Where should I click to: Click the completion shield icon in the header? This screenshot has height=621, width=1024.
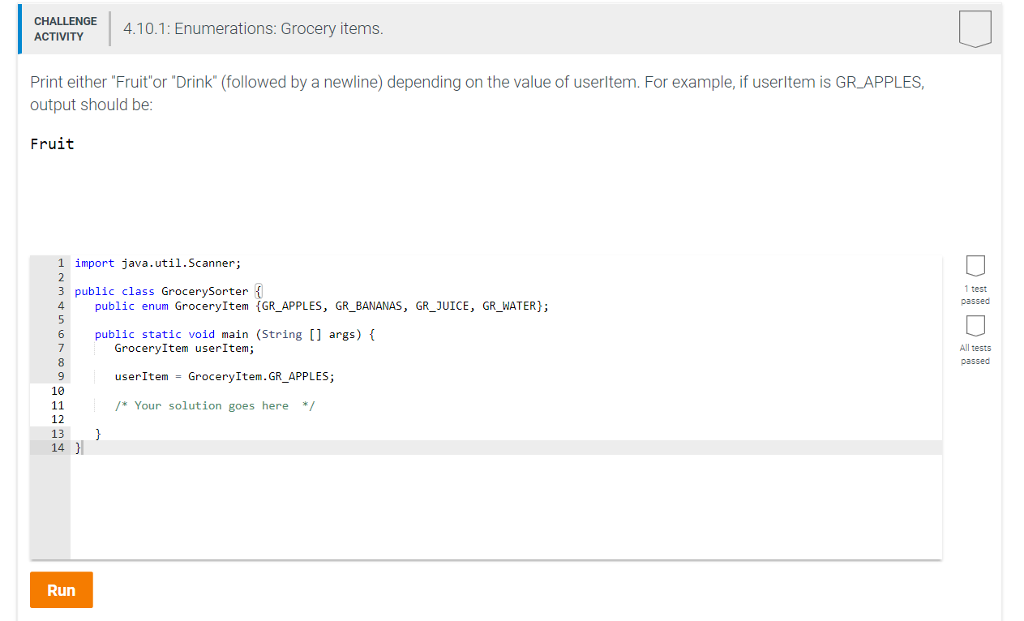pos(975,29)
